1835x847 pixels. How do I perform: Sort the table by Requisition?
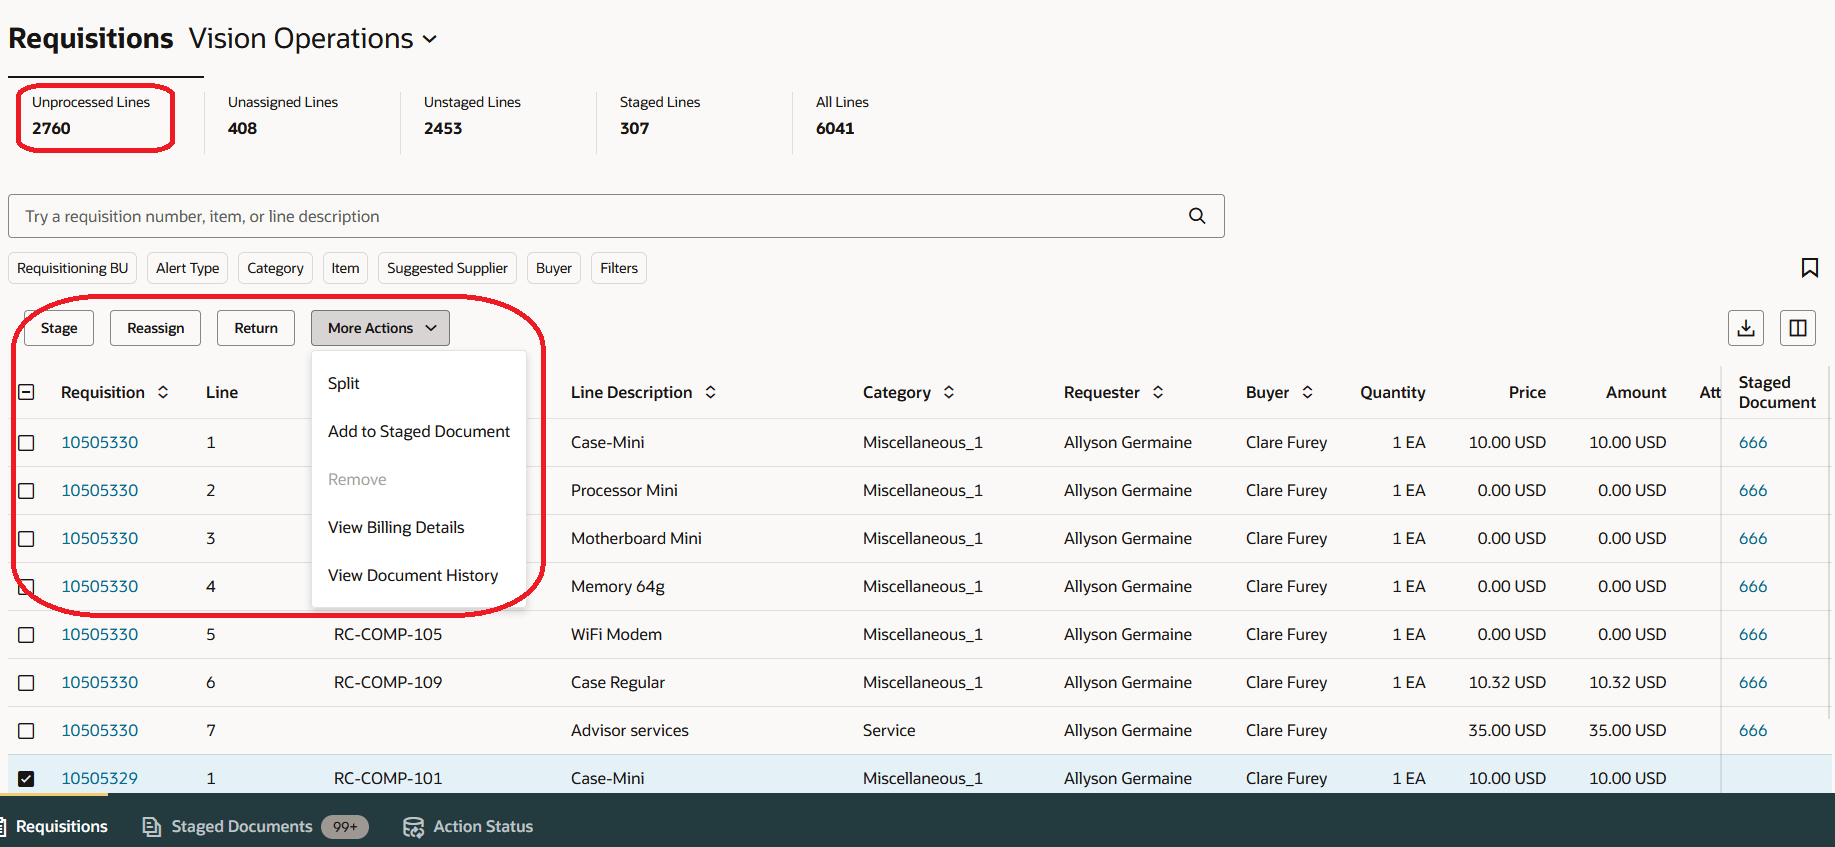pyautogui.click(x=163, y=392)
